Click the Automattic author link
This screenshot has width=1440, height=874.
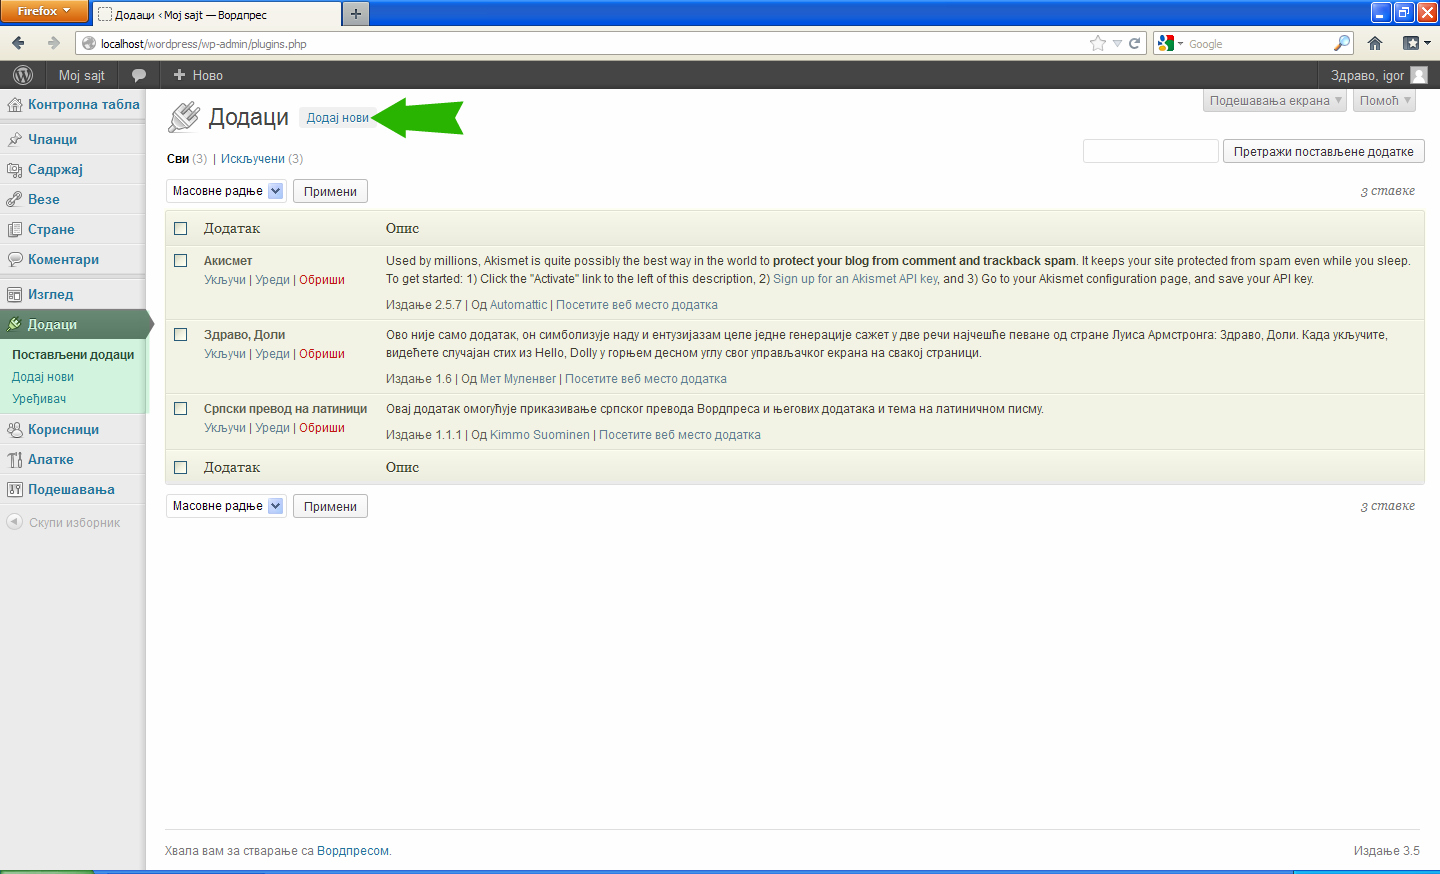tap(518, 305)
